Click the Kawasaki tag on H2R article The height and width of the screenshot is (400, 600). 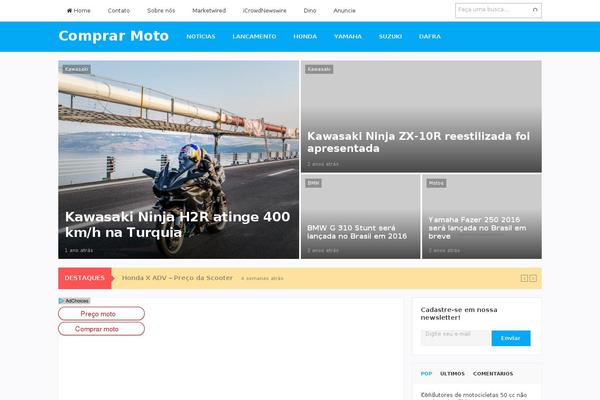point(77,69)
